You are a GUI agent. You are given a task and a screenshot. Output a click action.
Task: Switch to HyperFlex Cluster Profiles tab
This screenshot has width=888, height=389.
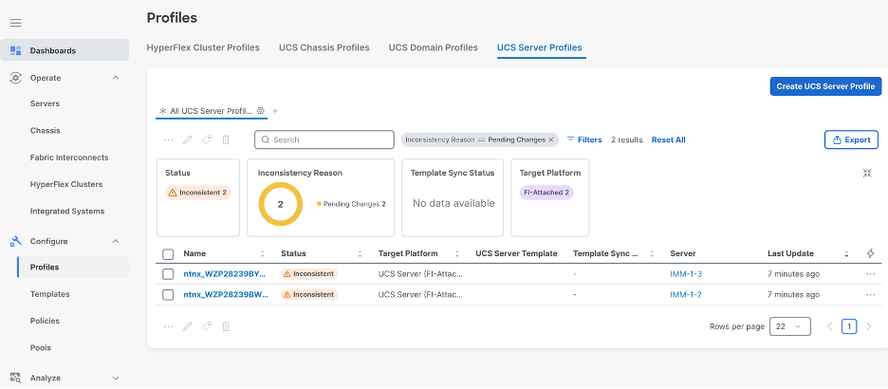203,48
